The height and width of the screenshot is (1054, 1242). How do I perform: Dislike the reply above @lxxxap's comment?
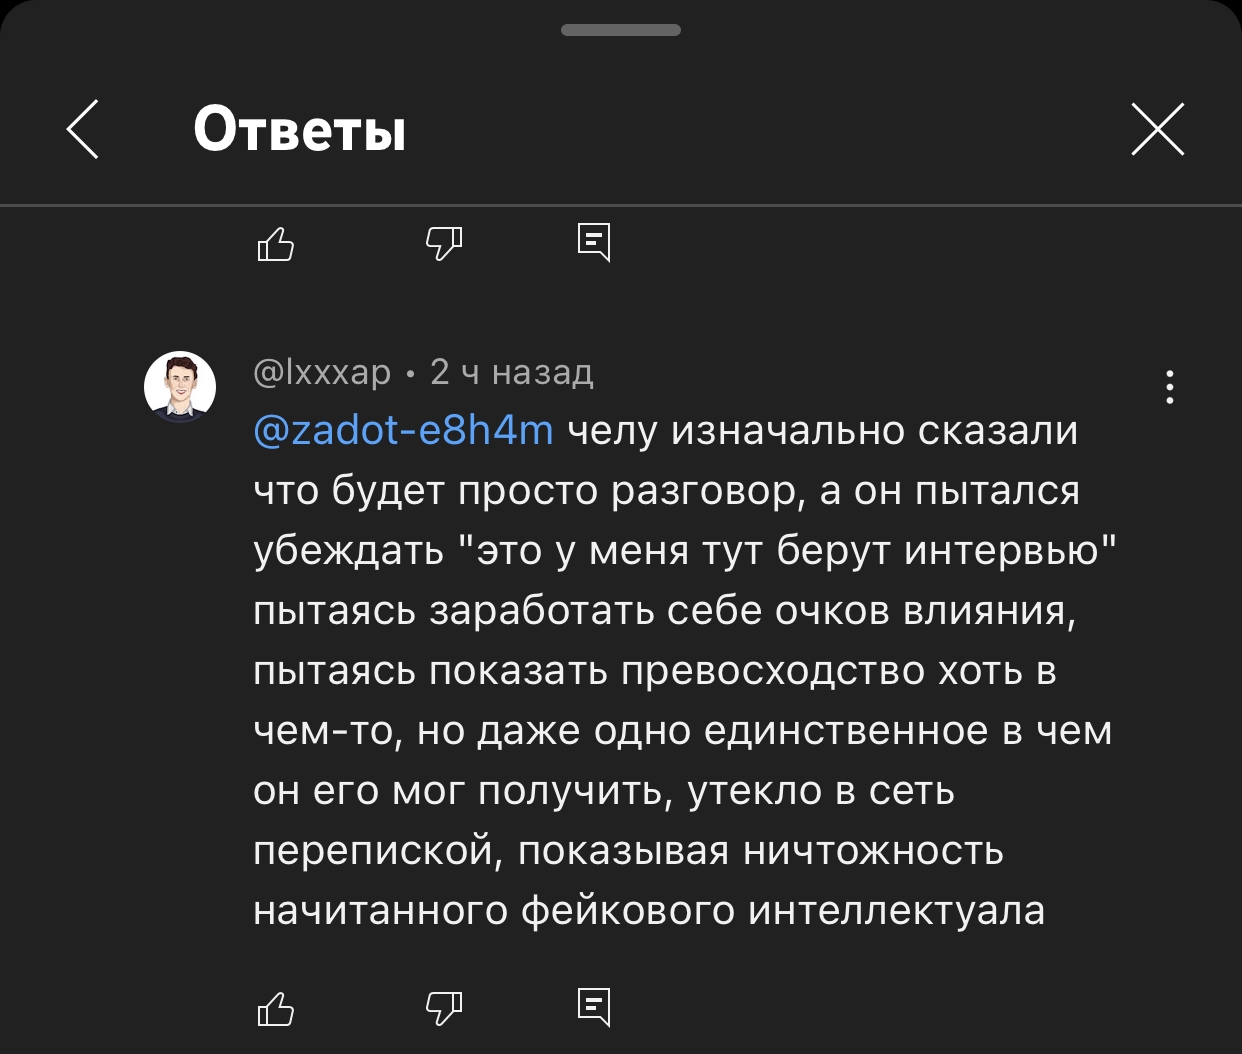click(x=444, y=243)
